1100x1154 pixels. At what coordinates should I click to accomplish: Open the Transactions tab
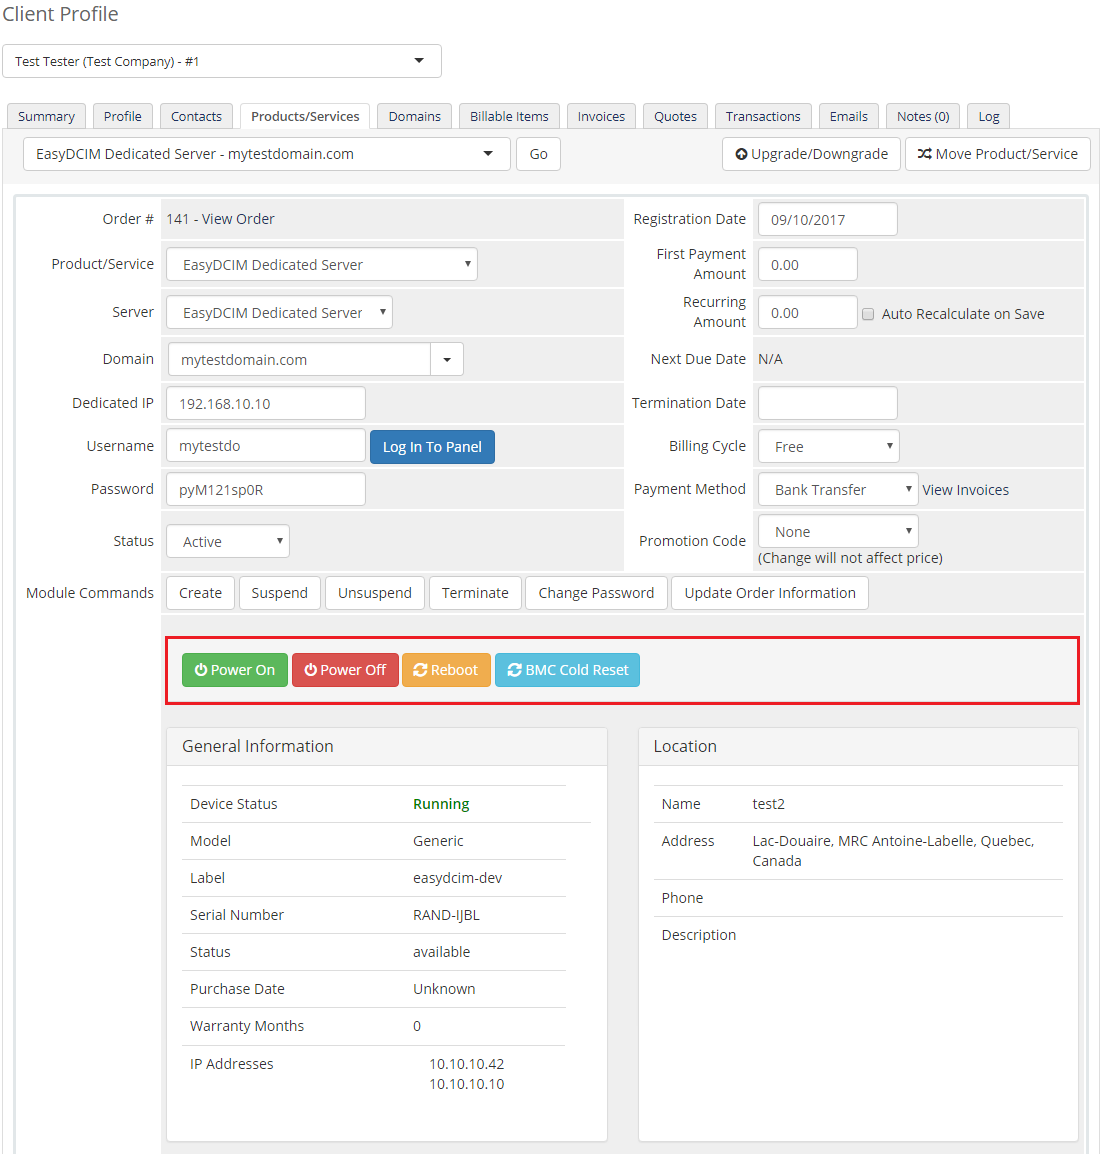pos(763,116)
